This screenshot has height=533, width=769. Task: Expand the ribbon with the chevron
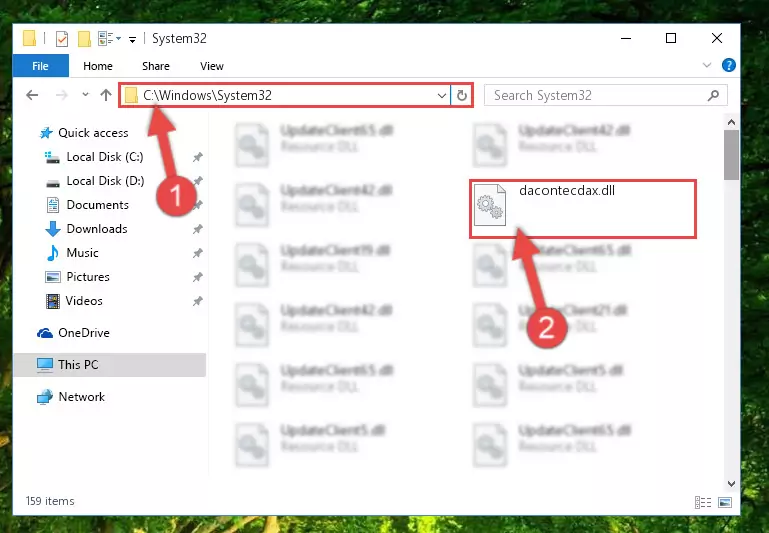click(707, 65)
